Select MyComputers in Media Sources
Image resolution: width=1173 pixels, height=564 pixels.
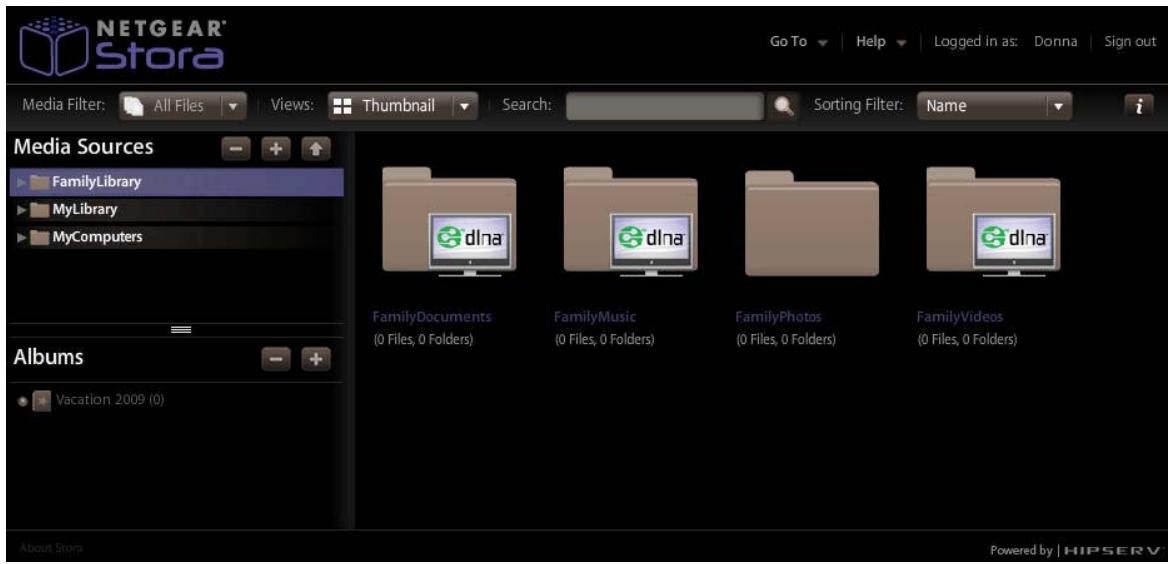coord(177,237)
